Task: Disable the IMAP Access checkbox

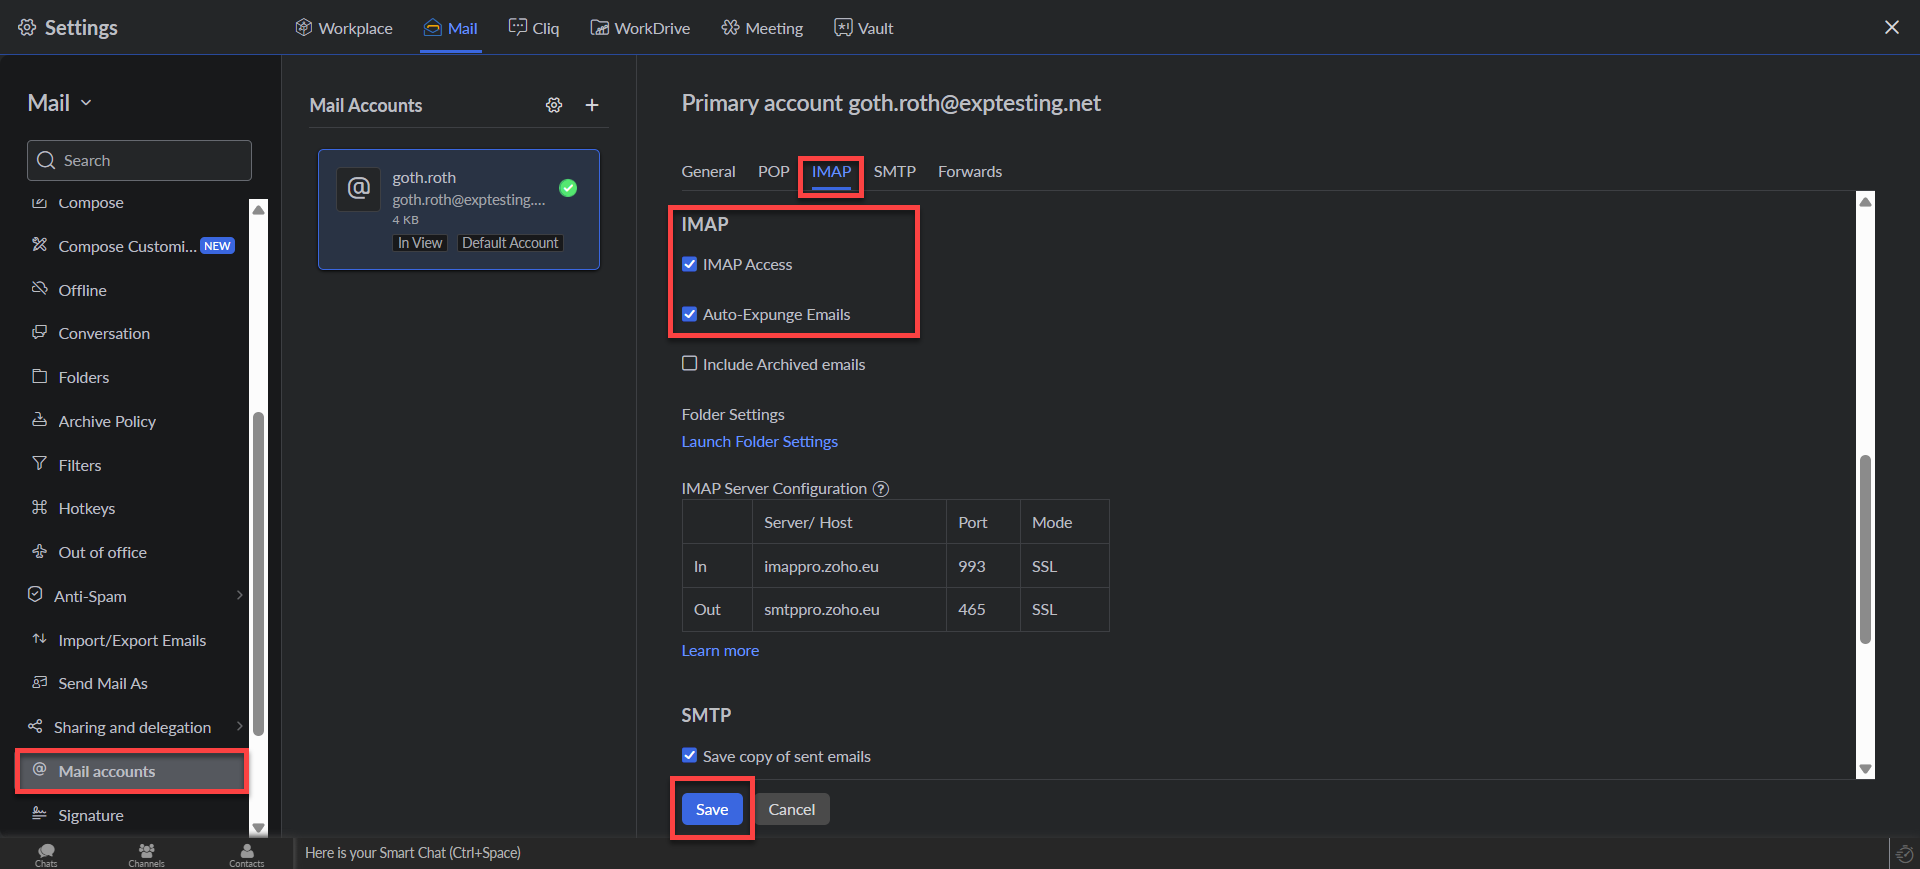Action: click(x=690, y=264)
